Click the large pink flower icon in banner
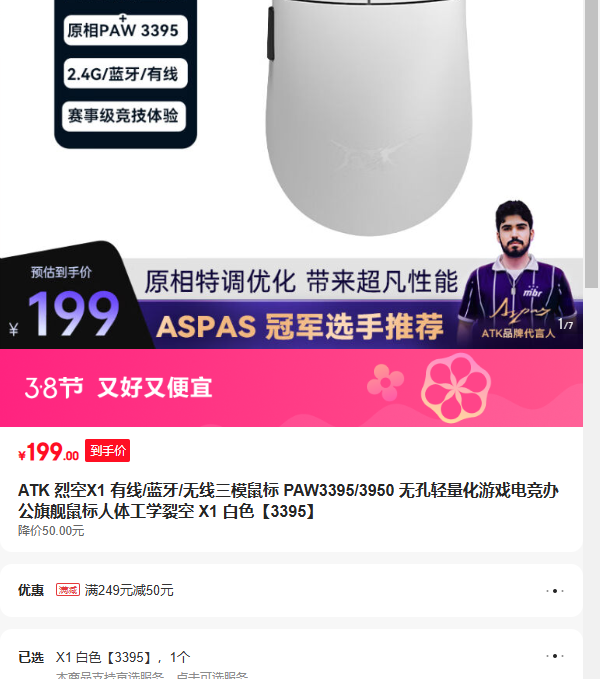This screenshot has height=679, width=600. coord(455,388)
